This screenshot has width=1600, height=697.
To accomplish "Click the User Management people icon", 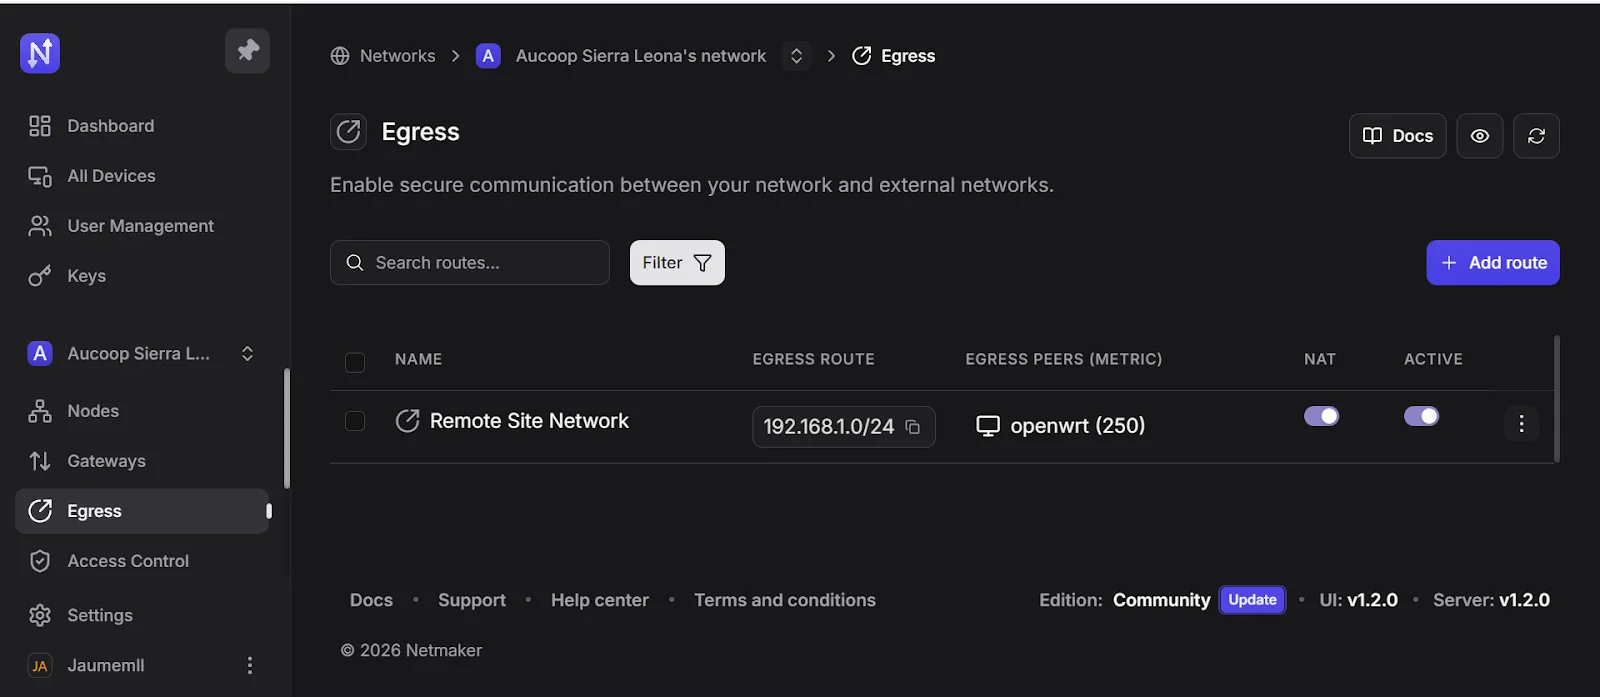I will (40, 226).
